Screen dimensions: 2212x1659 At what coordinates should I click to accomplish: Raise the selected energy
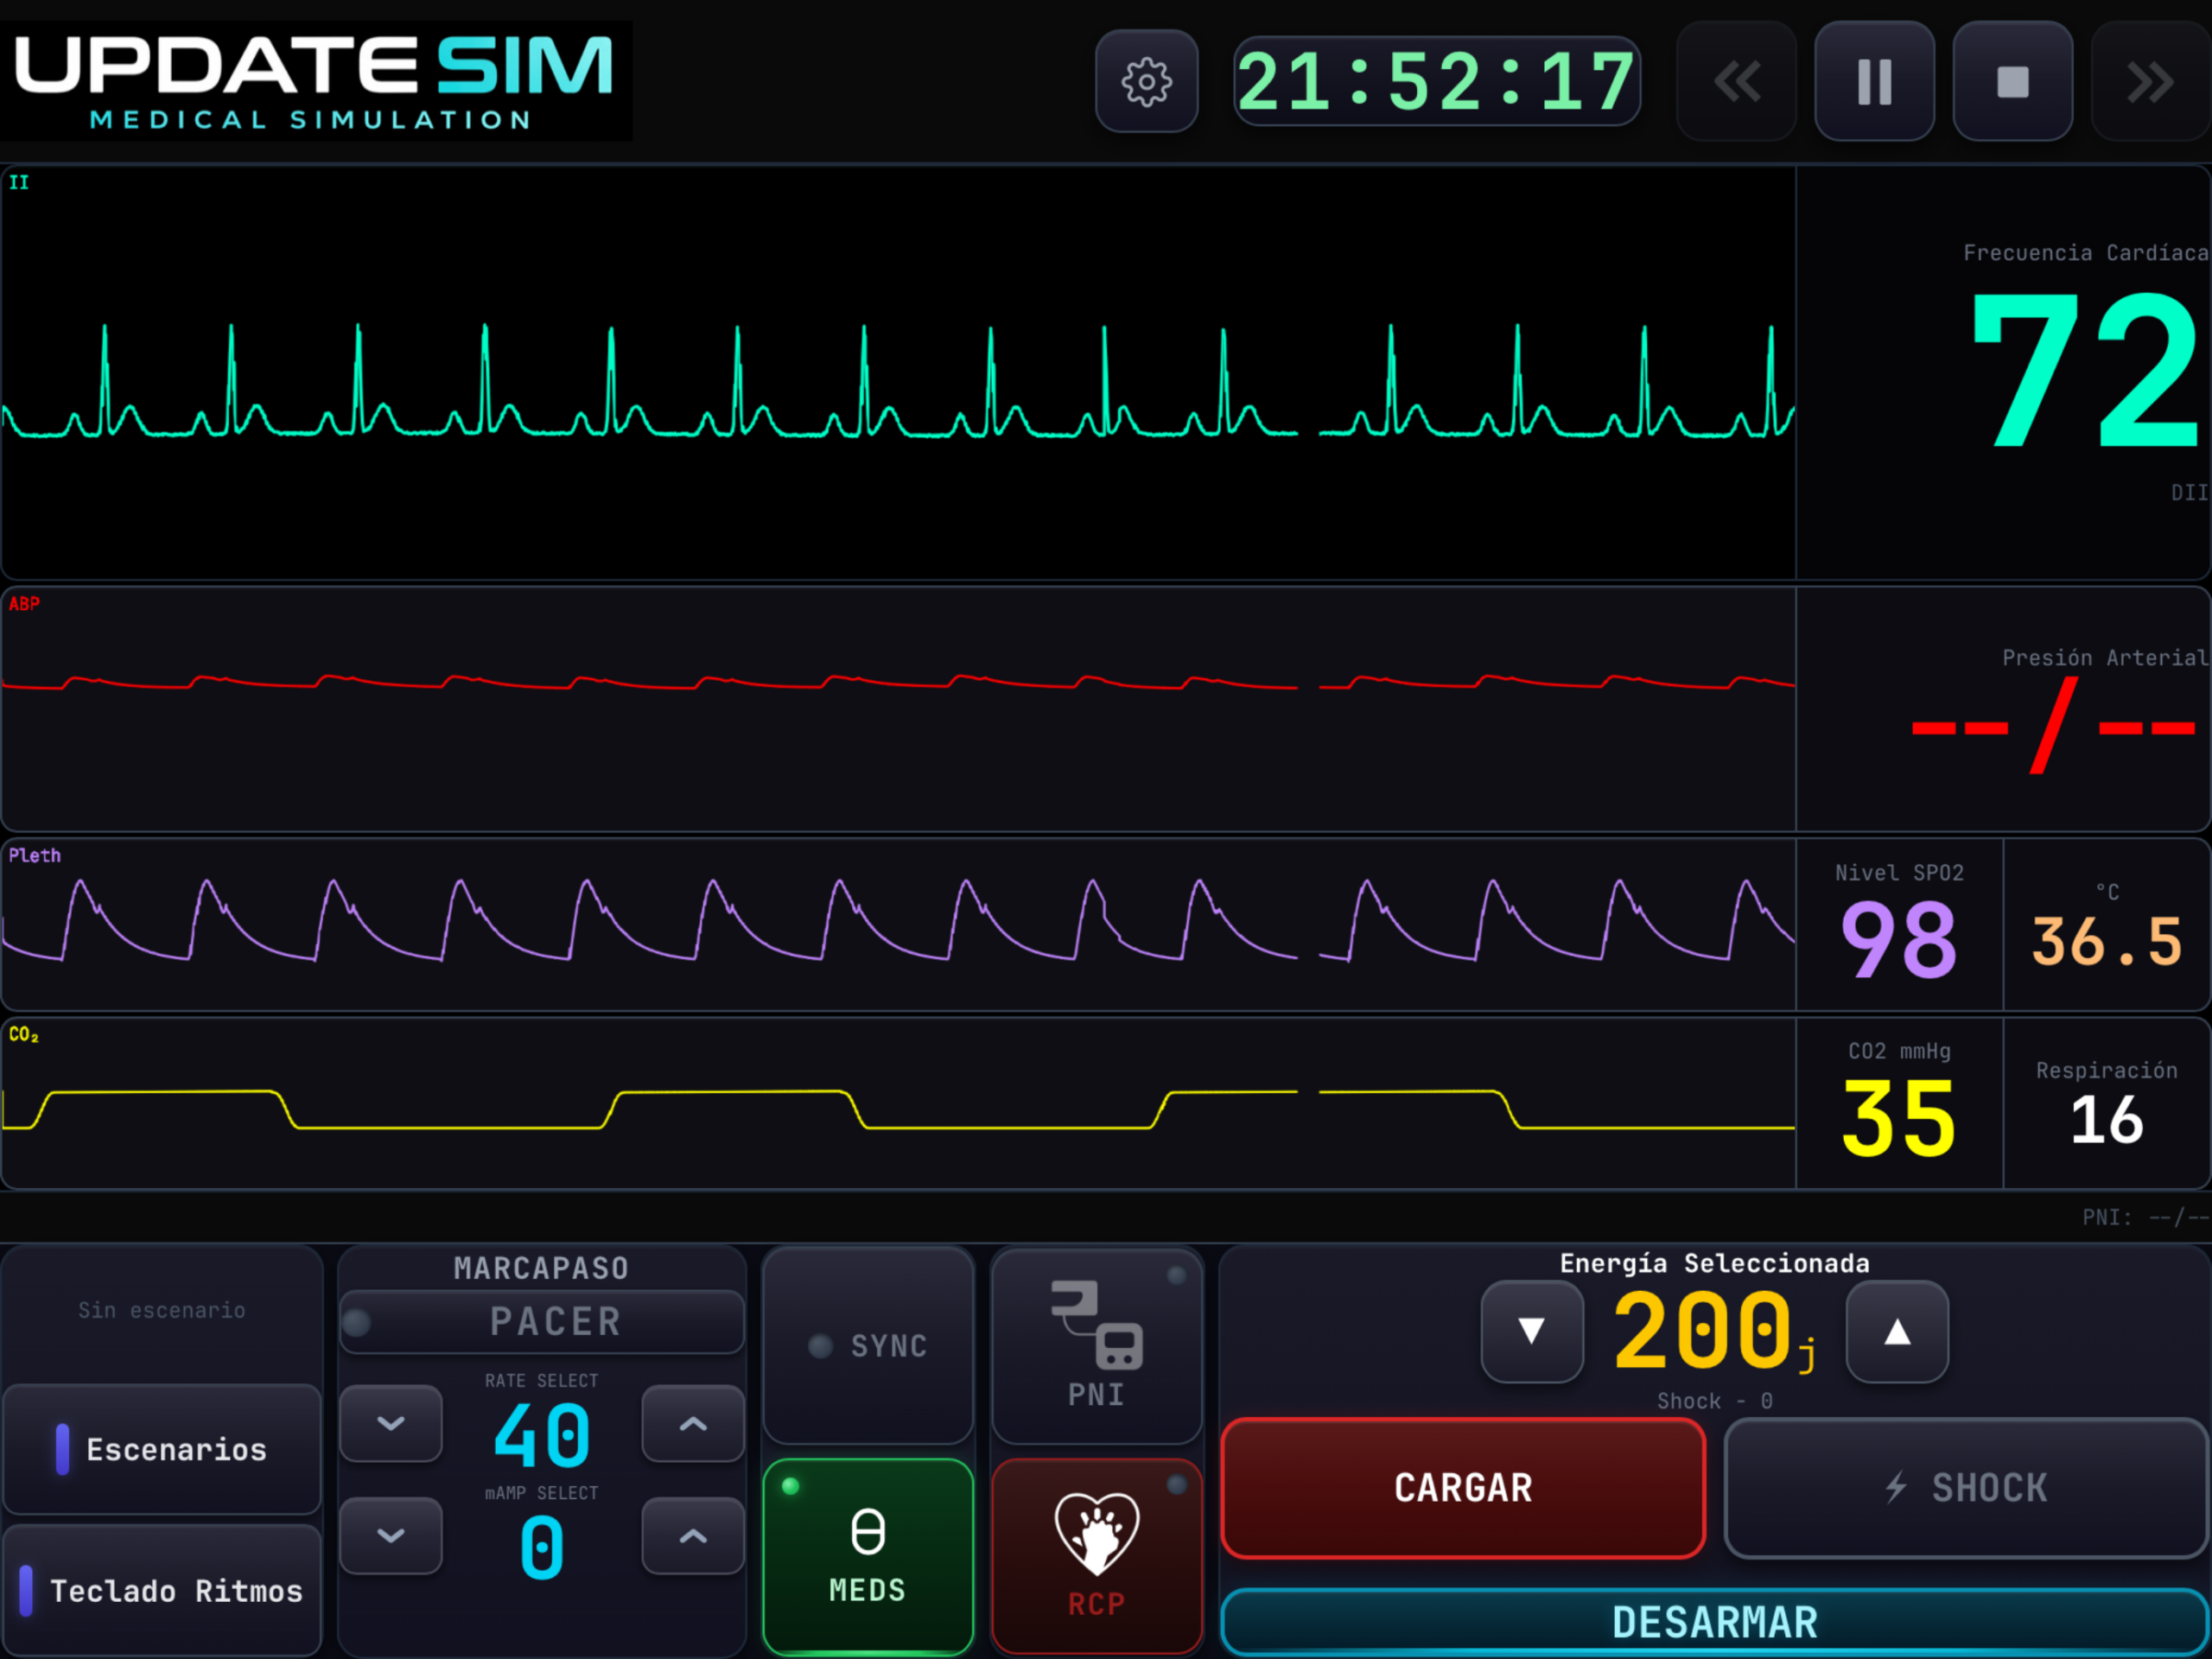tap(1897, 1331)
